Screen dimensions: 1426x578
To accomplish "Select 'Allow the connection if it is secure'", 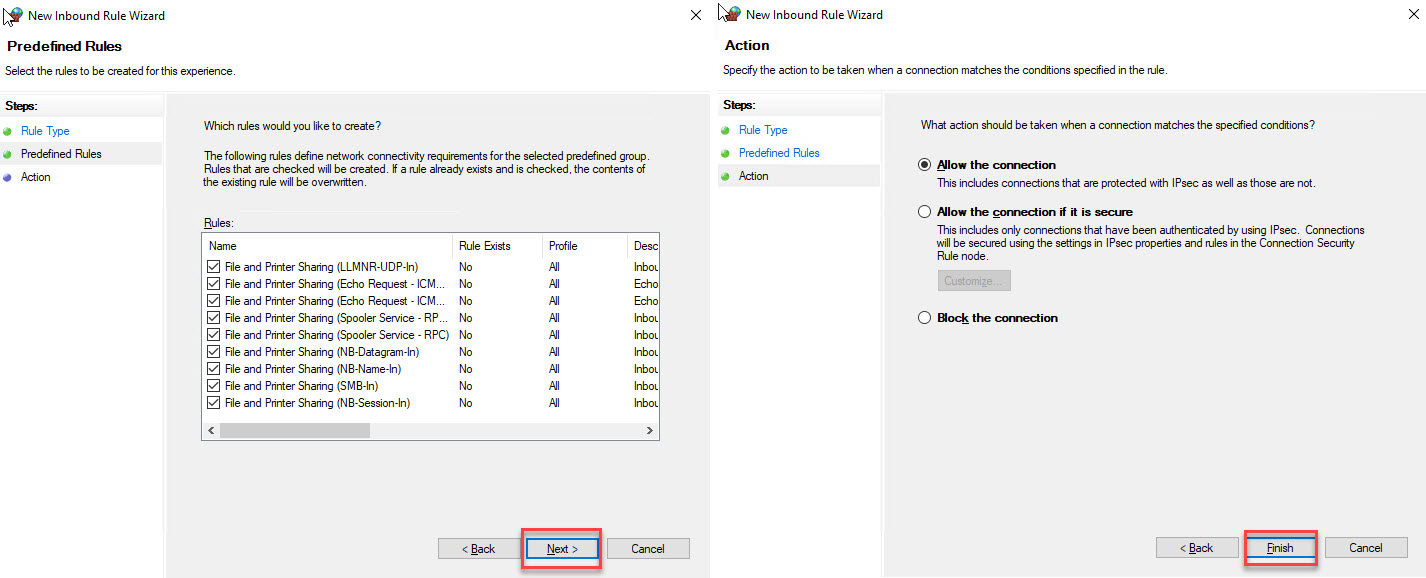I will pyautogui.click(x=925, y=212).
